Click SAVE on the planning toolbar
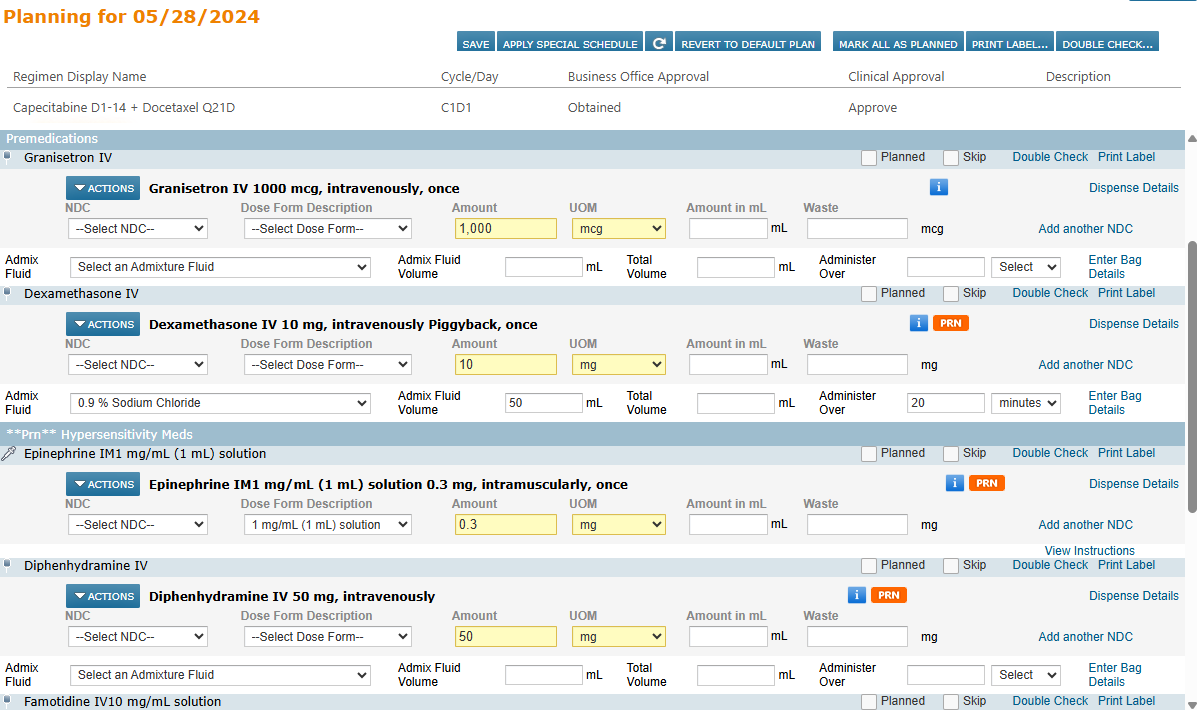 tap(475, 43)
